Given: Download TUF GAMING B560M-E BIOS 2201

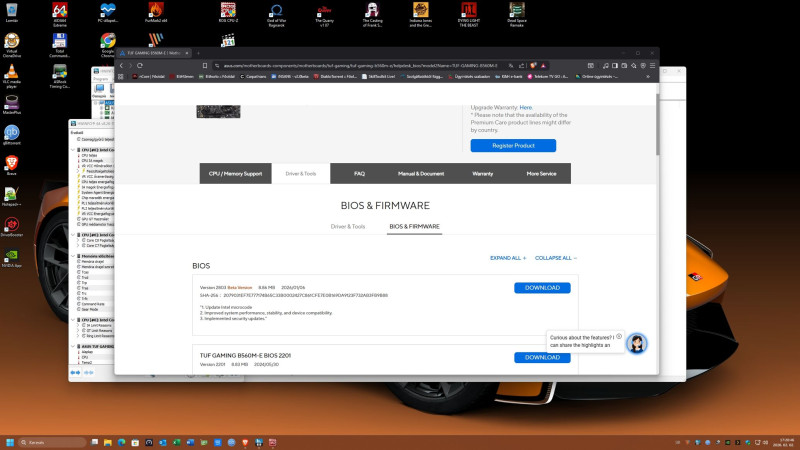Looking at the screenshot, I should pyautogui.click(x=542, y=358).
